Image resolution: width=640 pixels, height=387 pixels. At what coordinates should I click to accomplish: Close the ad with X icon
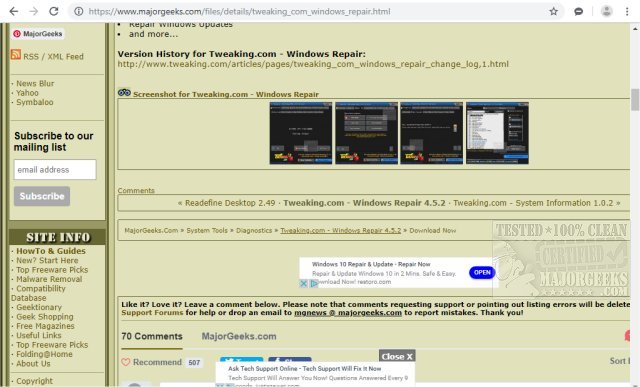(x=303, y=283)
